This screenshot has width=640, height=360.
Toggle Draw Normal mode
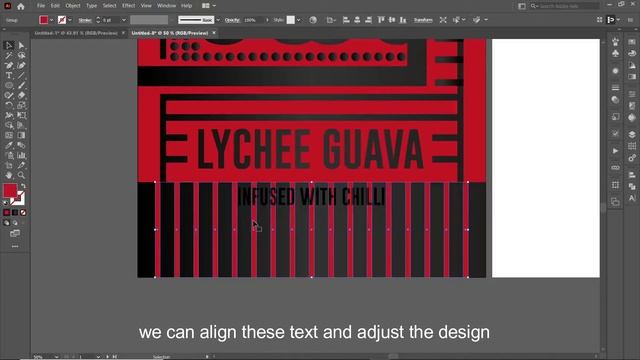point(6,223)
